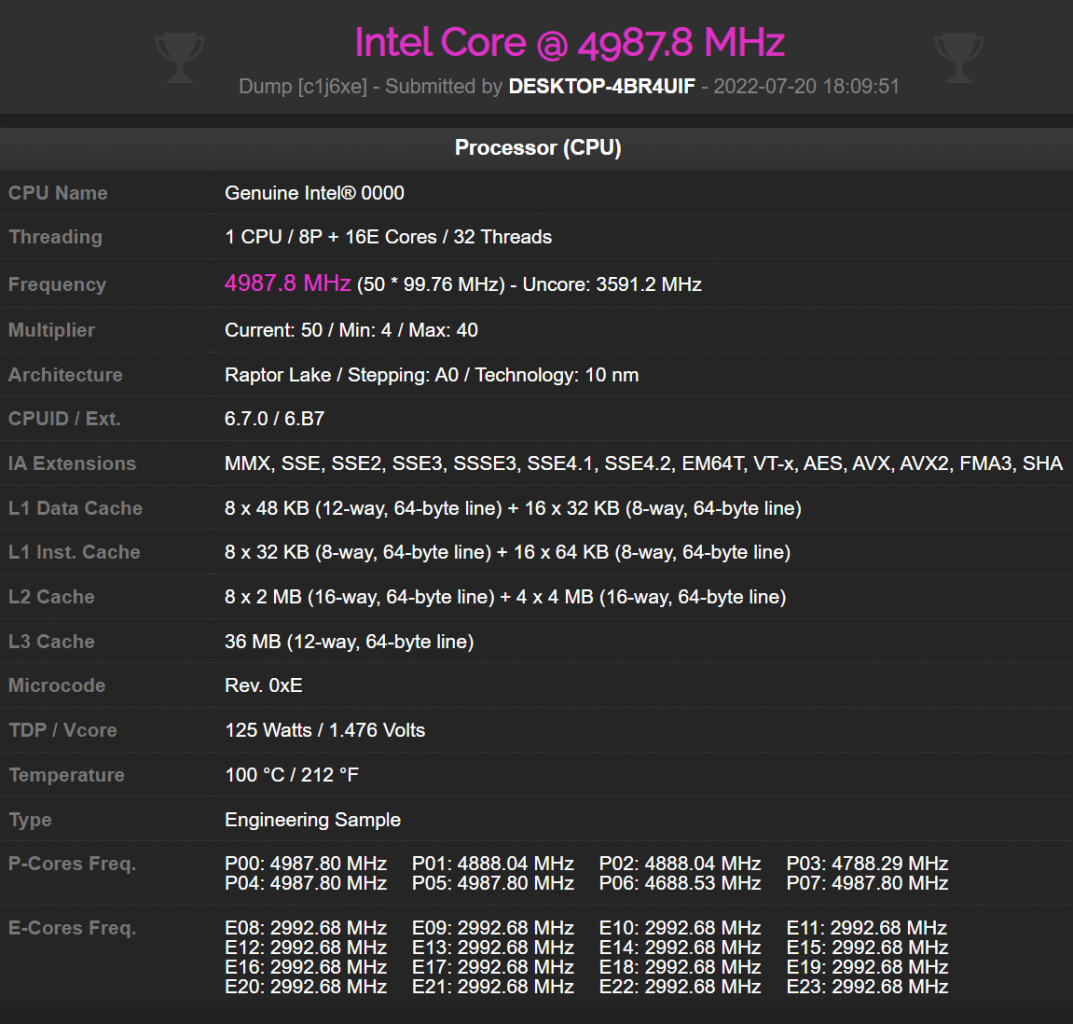1073x1024 pixels.
Task: Click the TDP / Vcore row label
Action: click(60, 730)
